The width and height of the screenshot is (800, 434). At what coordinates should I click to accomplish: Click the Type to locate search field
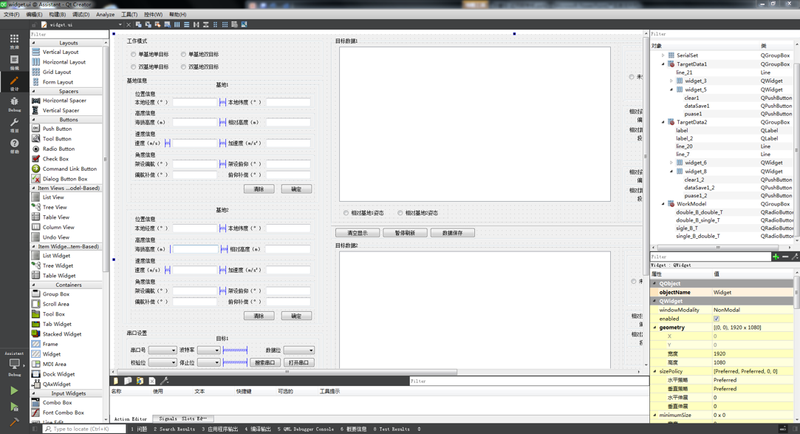(x=84, y=429)
